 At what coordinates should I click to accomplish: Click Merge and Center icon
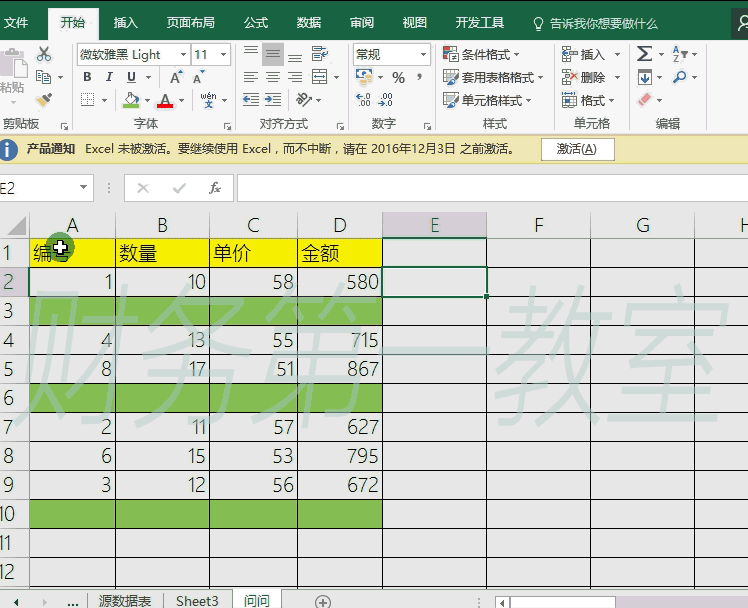[320, 77]
